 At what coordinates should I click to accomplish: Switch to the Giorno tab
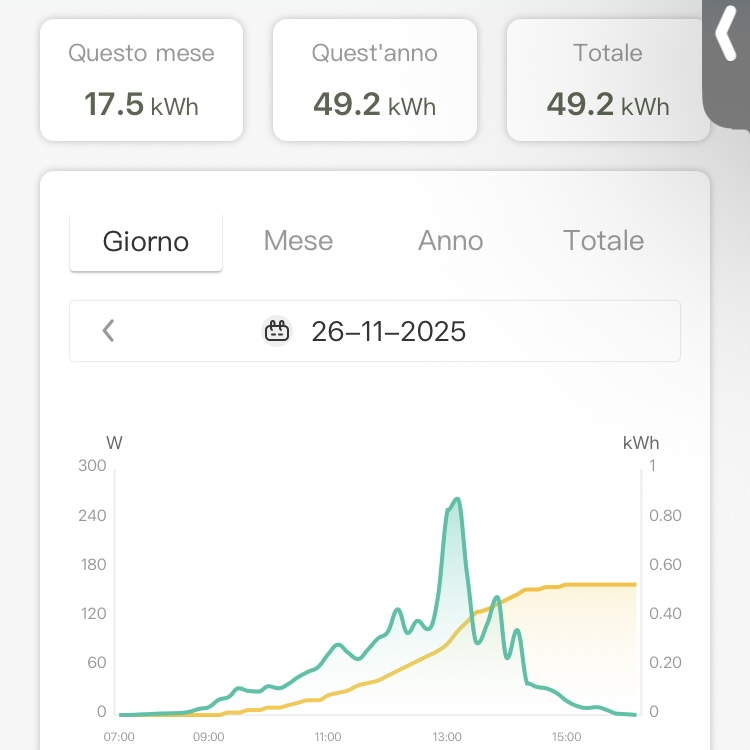coord(146,241)
